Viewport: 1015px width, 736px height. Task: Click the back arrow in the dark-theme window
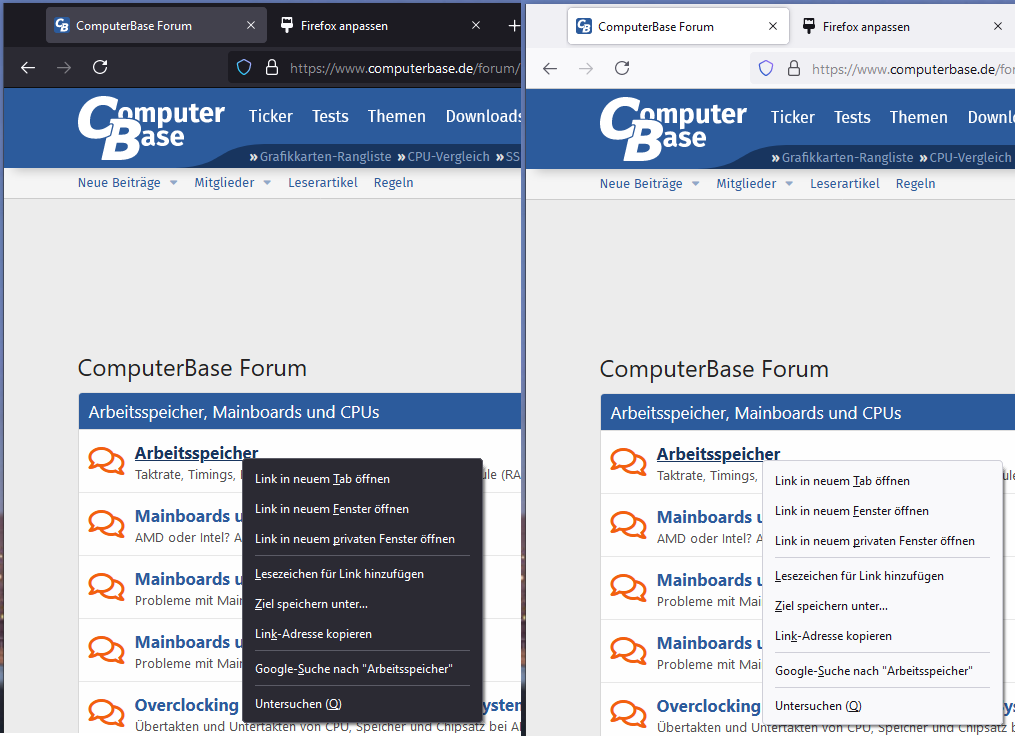(x=28, y=67)
